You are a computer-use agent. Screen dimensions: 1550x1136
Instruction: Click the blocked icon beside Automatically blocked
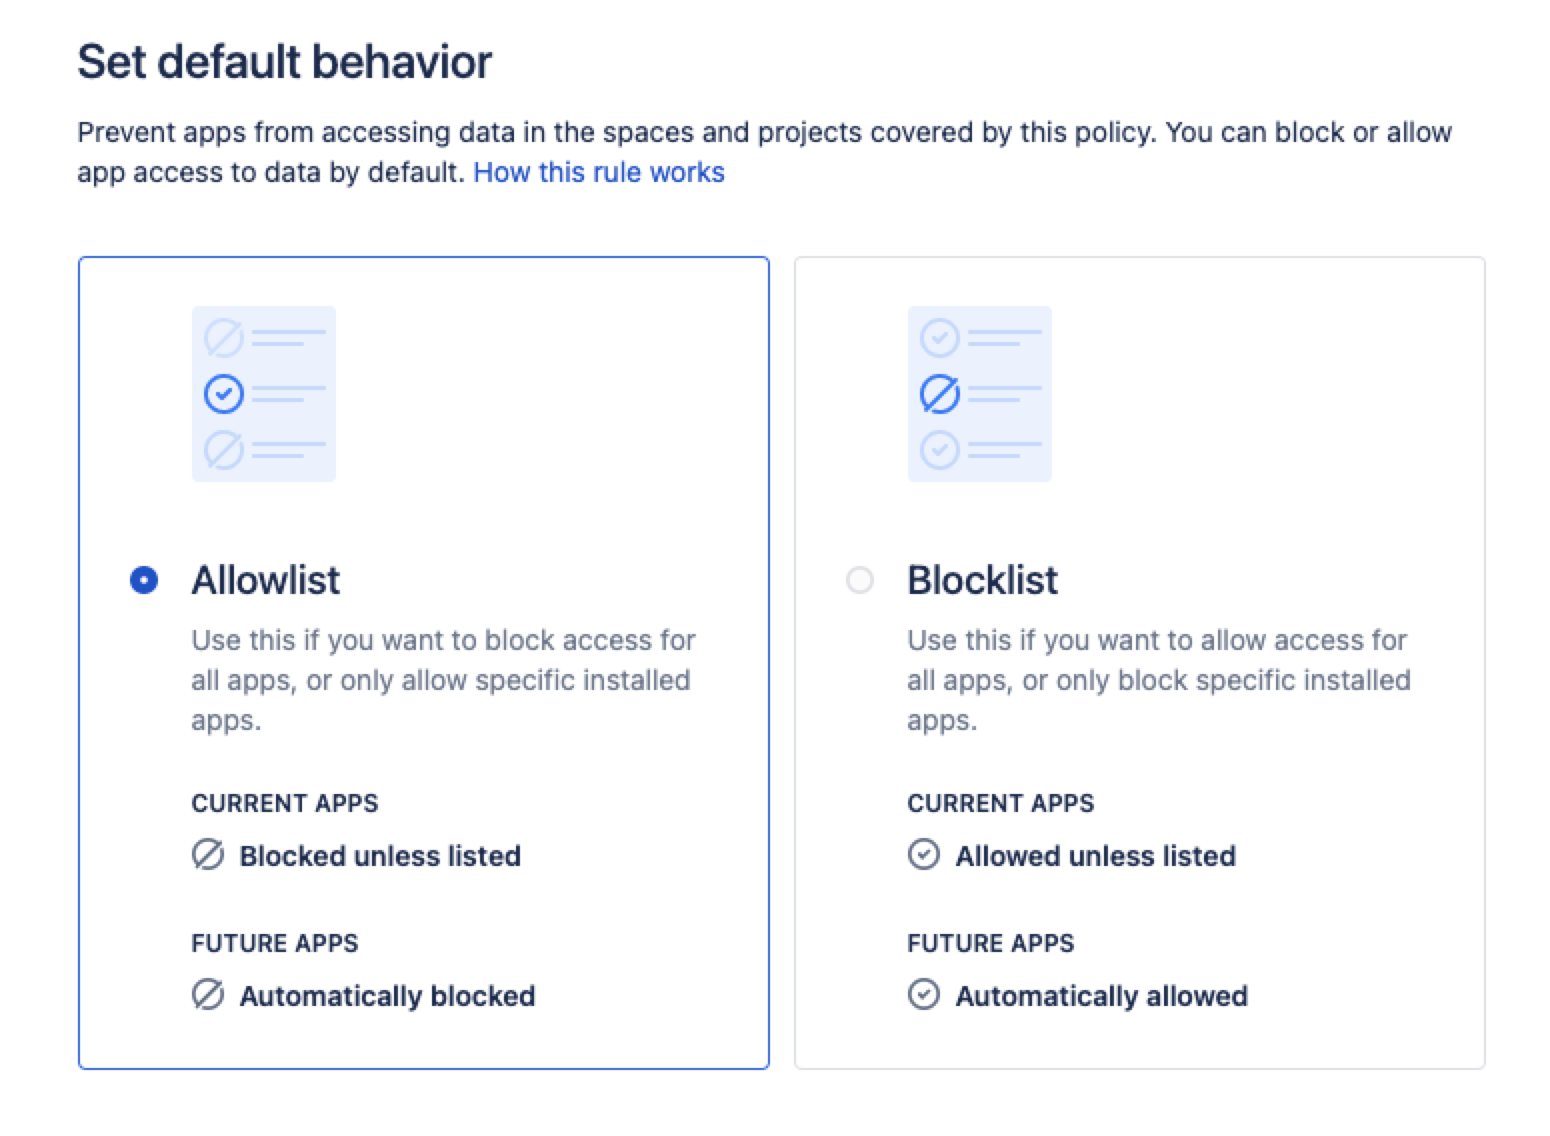pos(207,996)
